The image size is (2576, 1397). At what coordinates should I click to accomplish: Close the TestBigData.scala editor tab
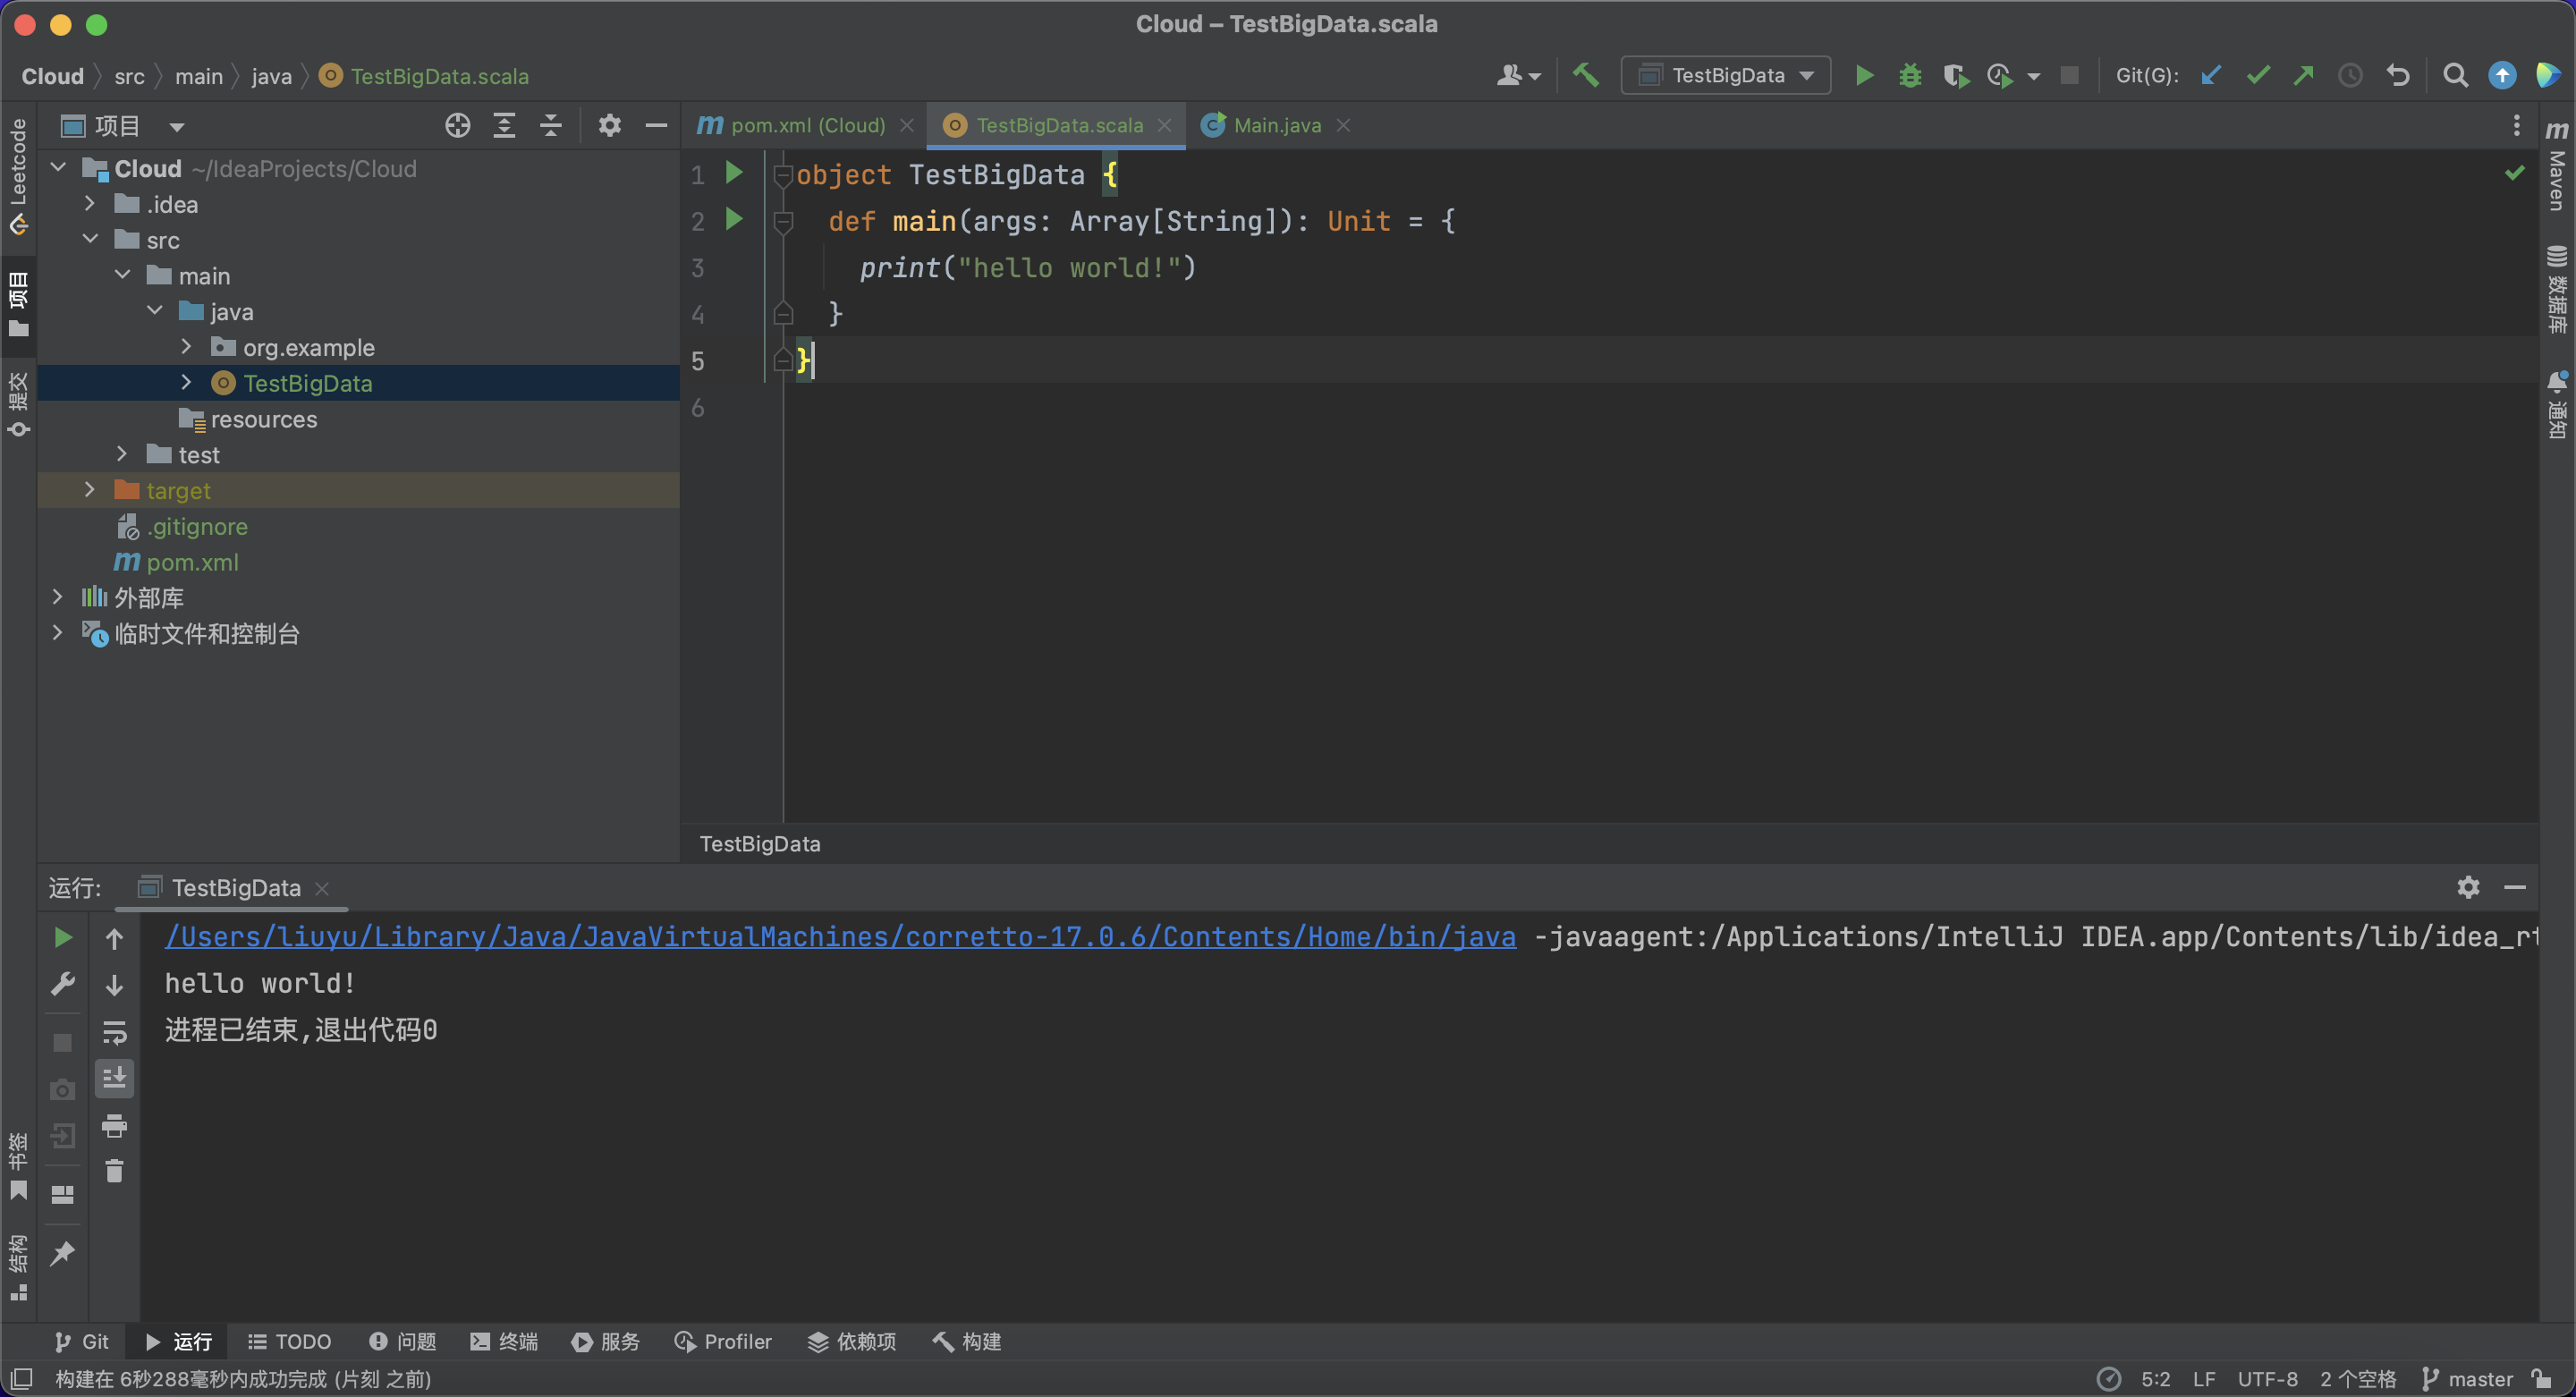point(1164,125)
